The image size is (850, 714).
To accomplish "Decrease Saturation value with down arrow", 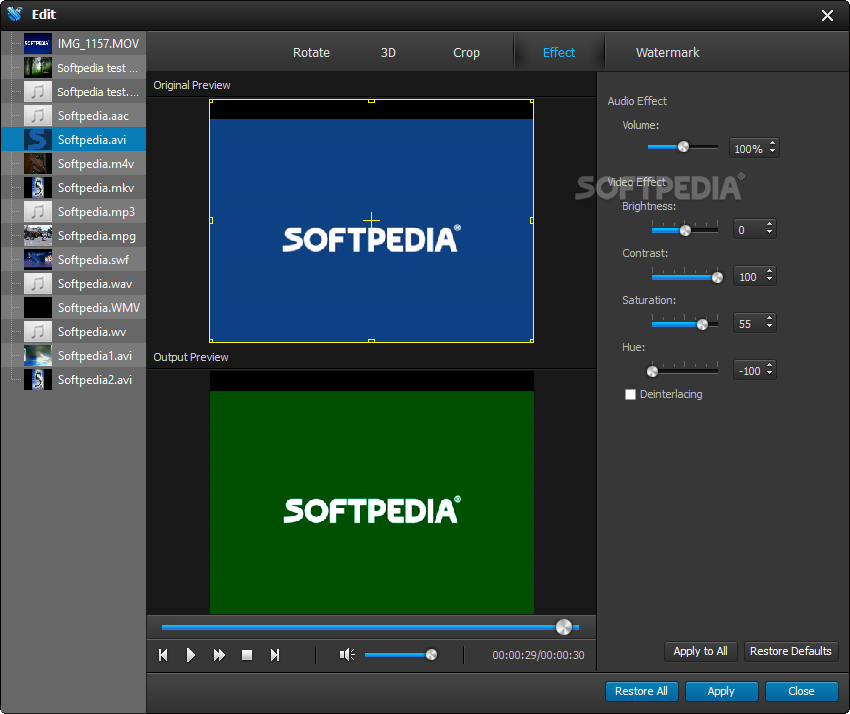I will point(769,326).
